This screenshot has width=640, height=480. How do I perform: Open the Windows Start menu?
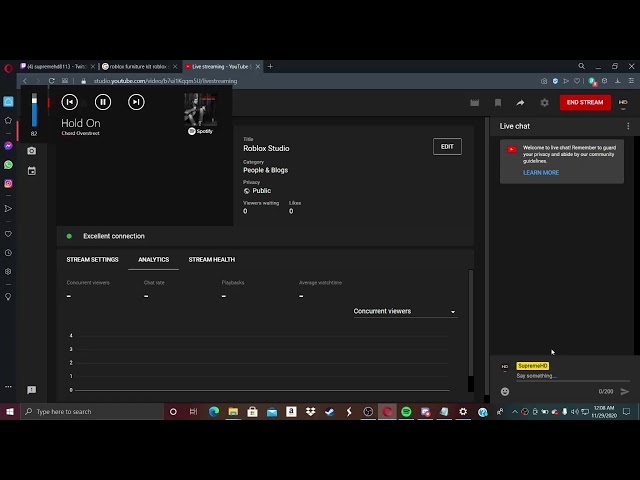point(9,411)
